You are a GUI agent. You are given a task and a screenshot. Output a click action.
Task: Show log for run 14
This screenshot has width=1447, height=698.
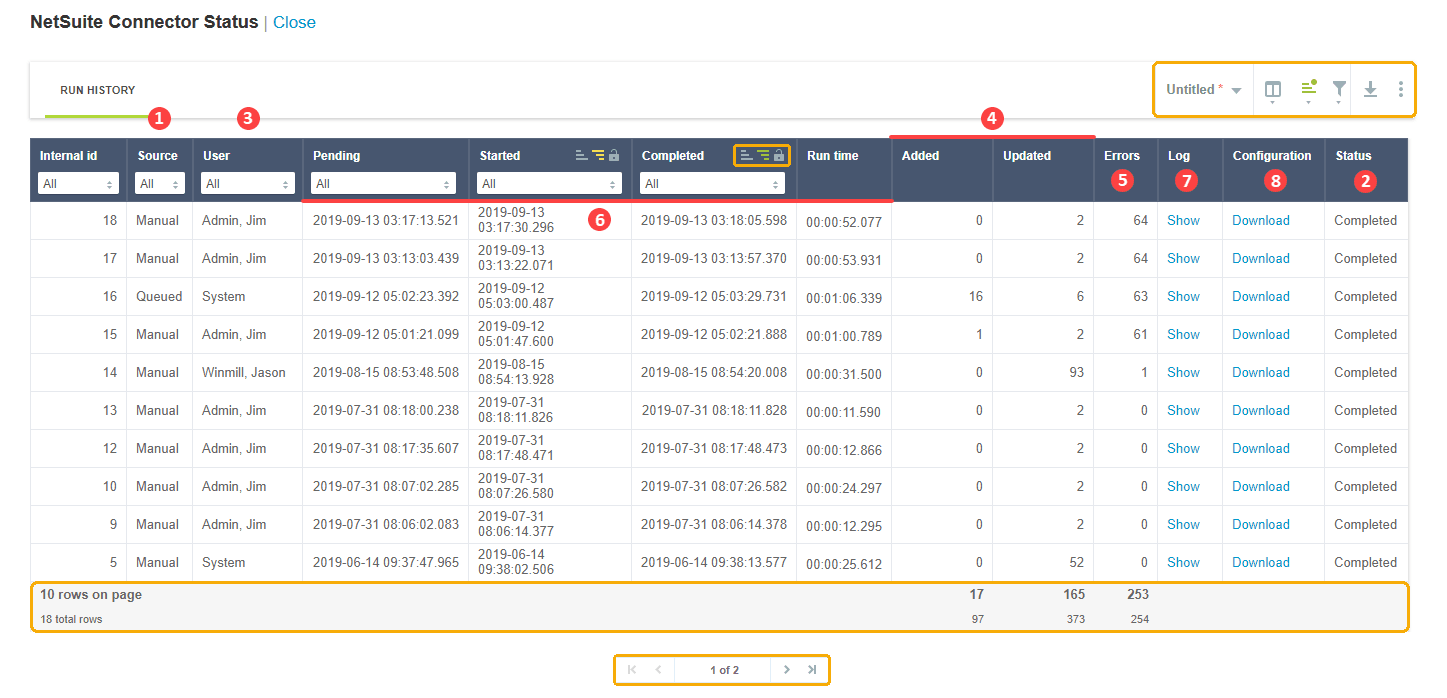(1183, 372)
